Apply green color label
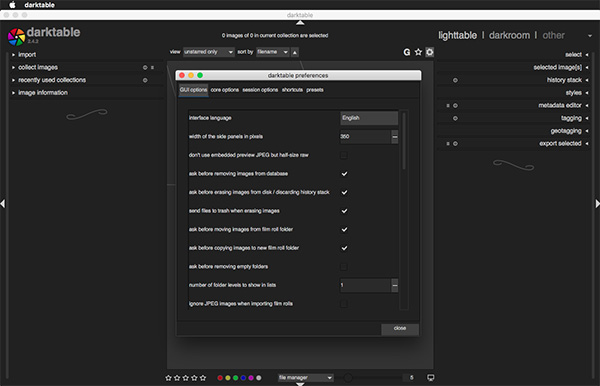Image resolution: width=600 pixels, height=386 pixels. click(x=235, y=378)
